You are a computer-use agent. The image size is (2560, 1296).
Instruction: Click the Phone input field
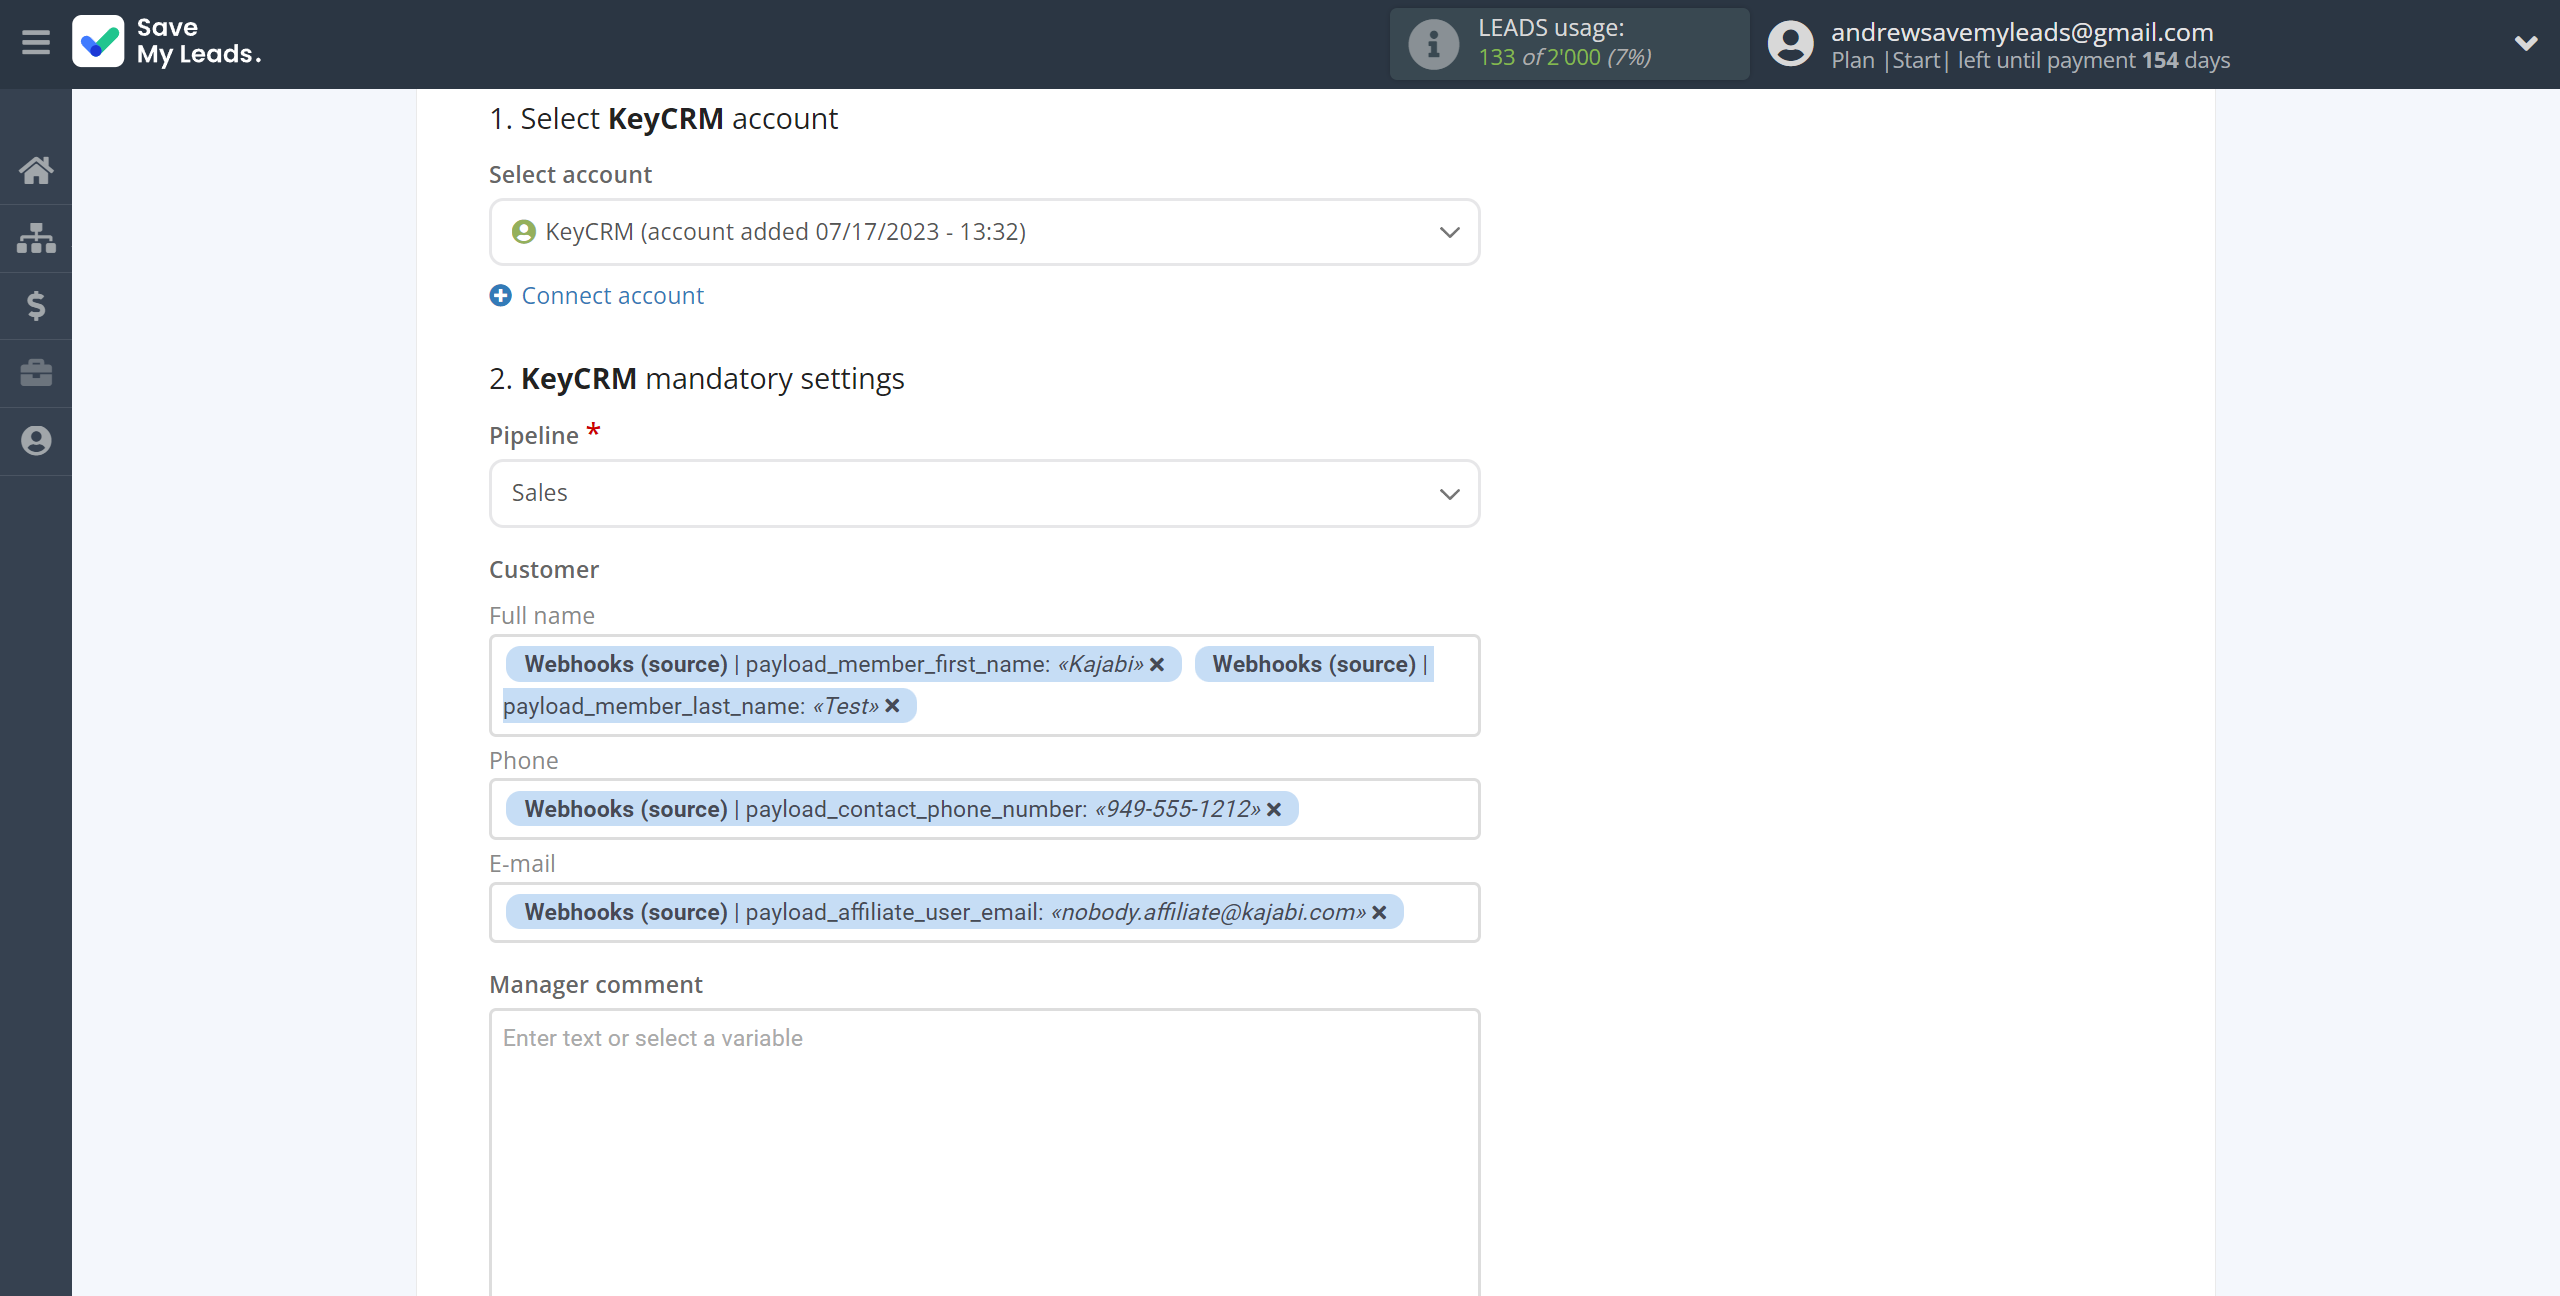984,809
